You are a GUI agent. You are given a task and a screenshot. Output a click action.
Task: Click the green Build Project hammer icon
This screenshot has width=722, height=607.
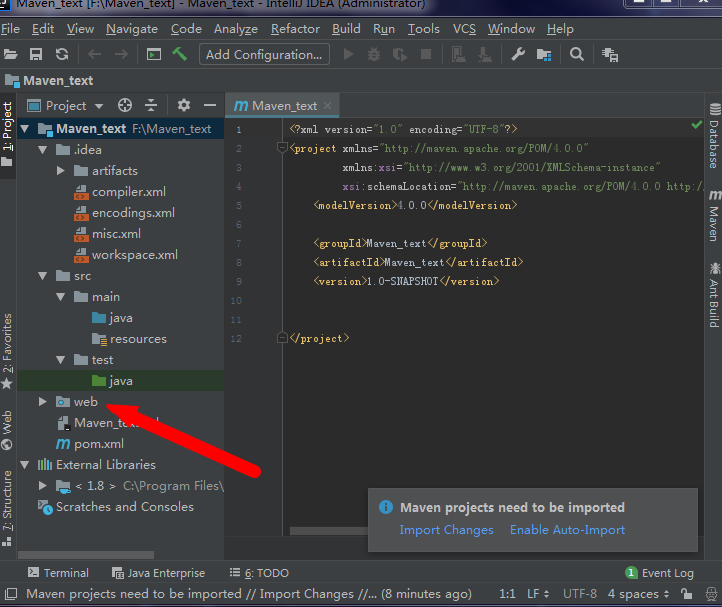(180, 54)
